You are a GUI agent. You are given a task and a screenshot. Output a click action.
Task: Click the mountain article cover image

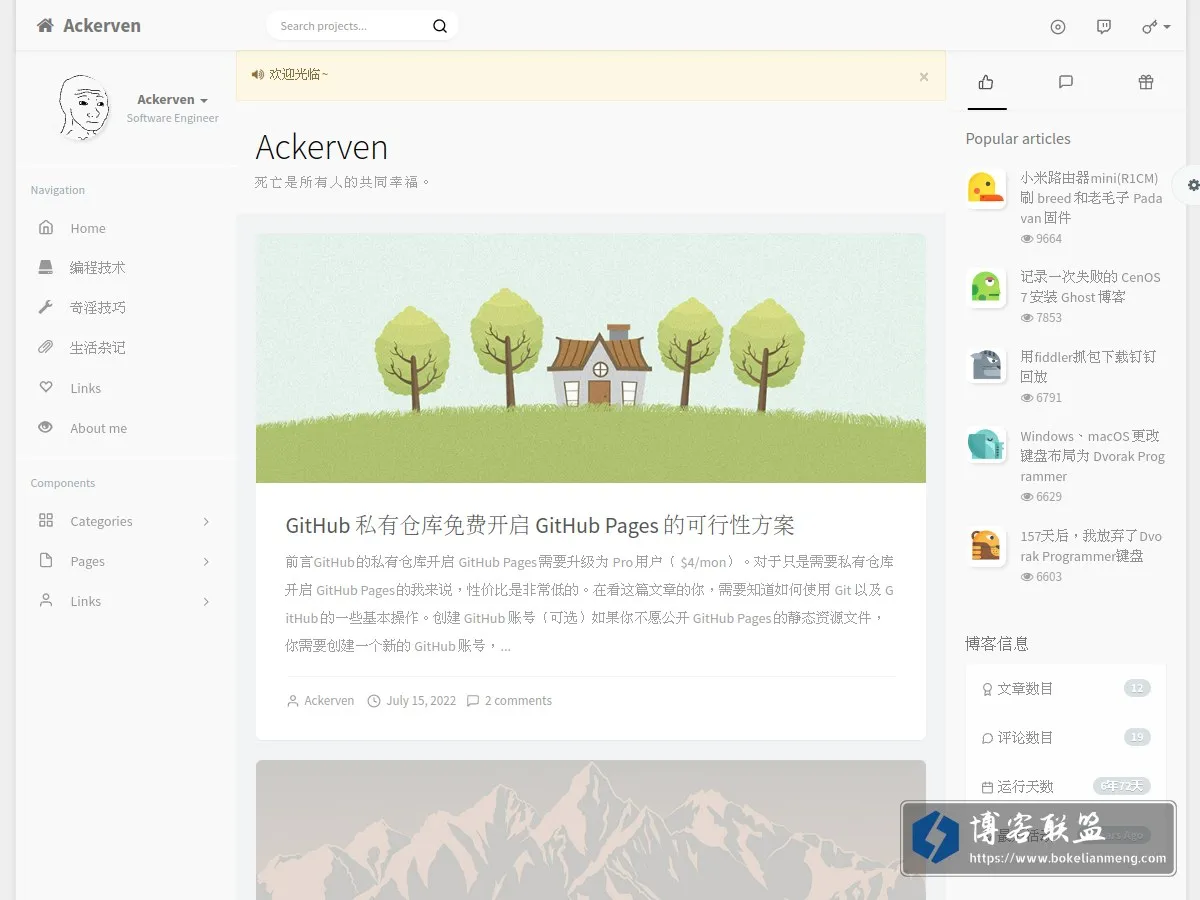tap(590, 830)
